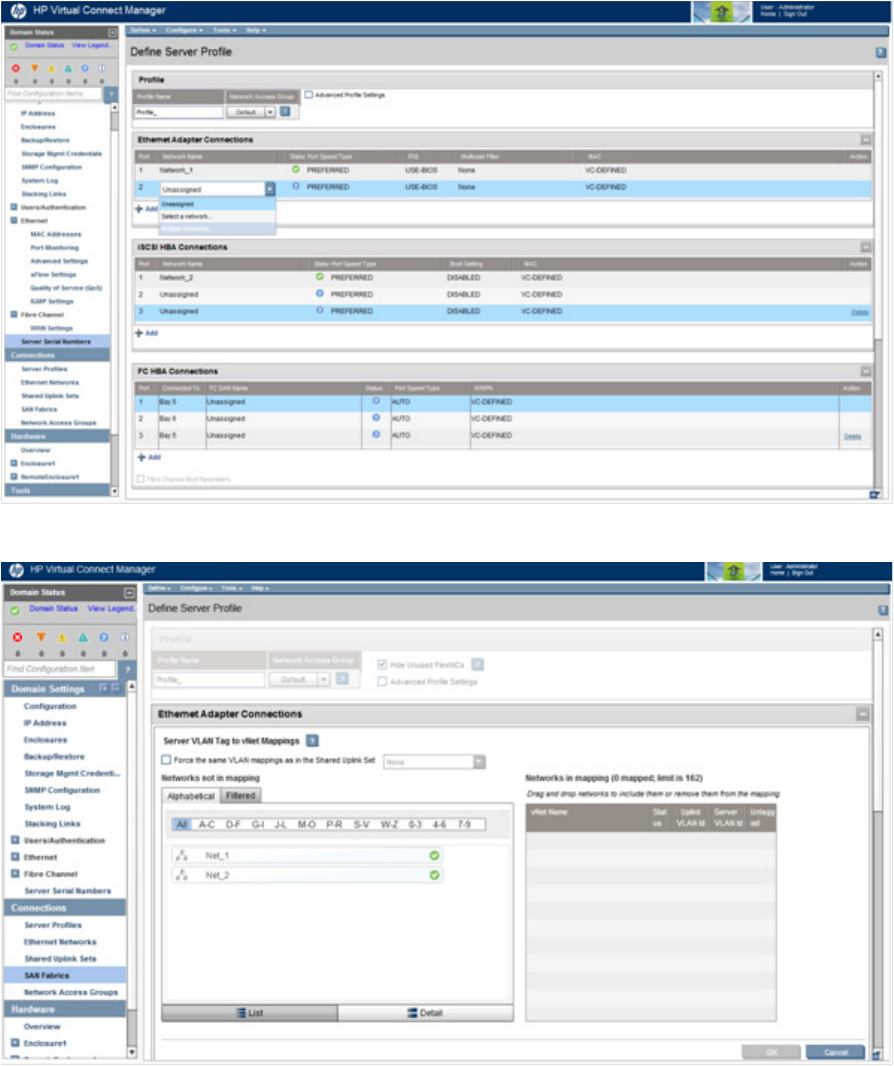The width and height of the screenshot is (894, 1066).
Task: Click help icon beside Hide Unused FlexNICs
Action: (478, 664)
